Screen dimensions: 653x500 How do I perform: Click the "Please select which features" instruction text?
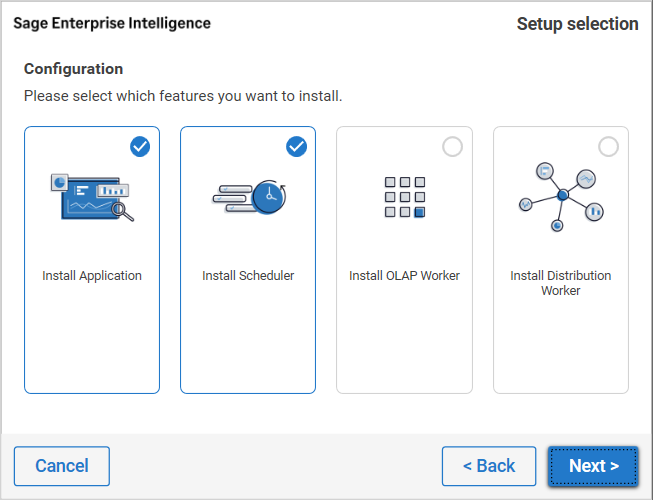pyautogui.click(x=183, y=96)
